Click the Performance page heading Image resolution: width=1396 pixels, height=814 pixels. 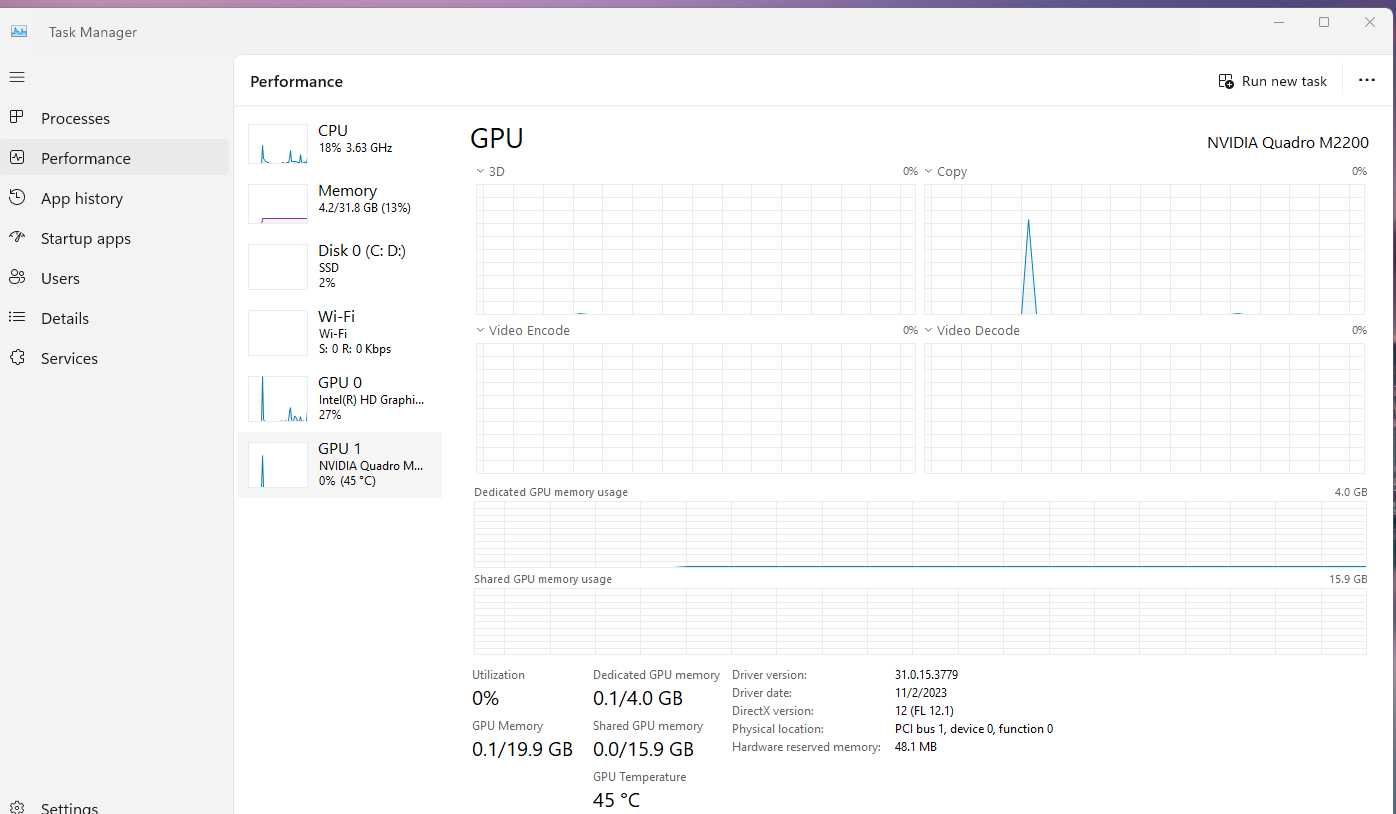click(296, 82)
